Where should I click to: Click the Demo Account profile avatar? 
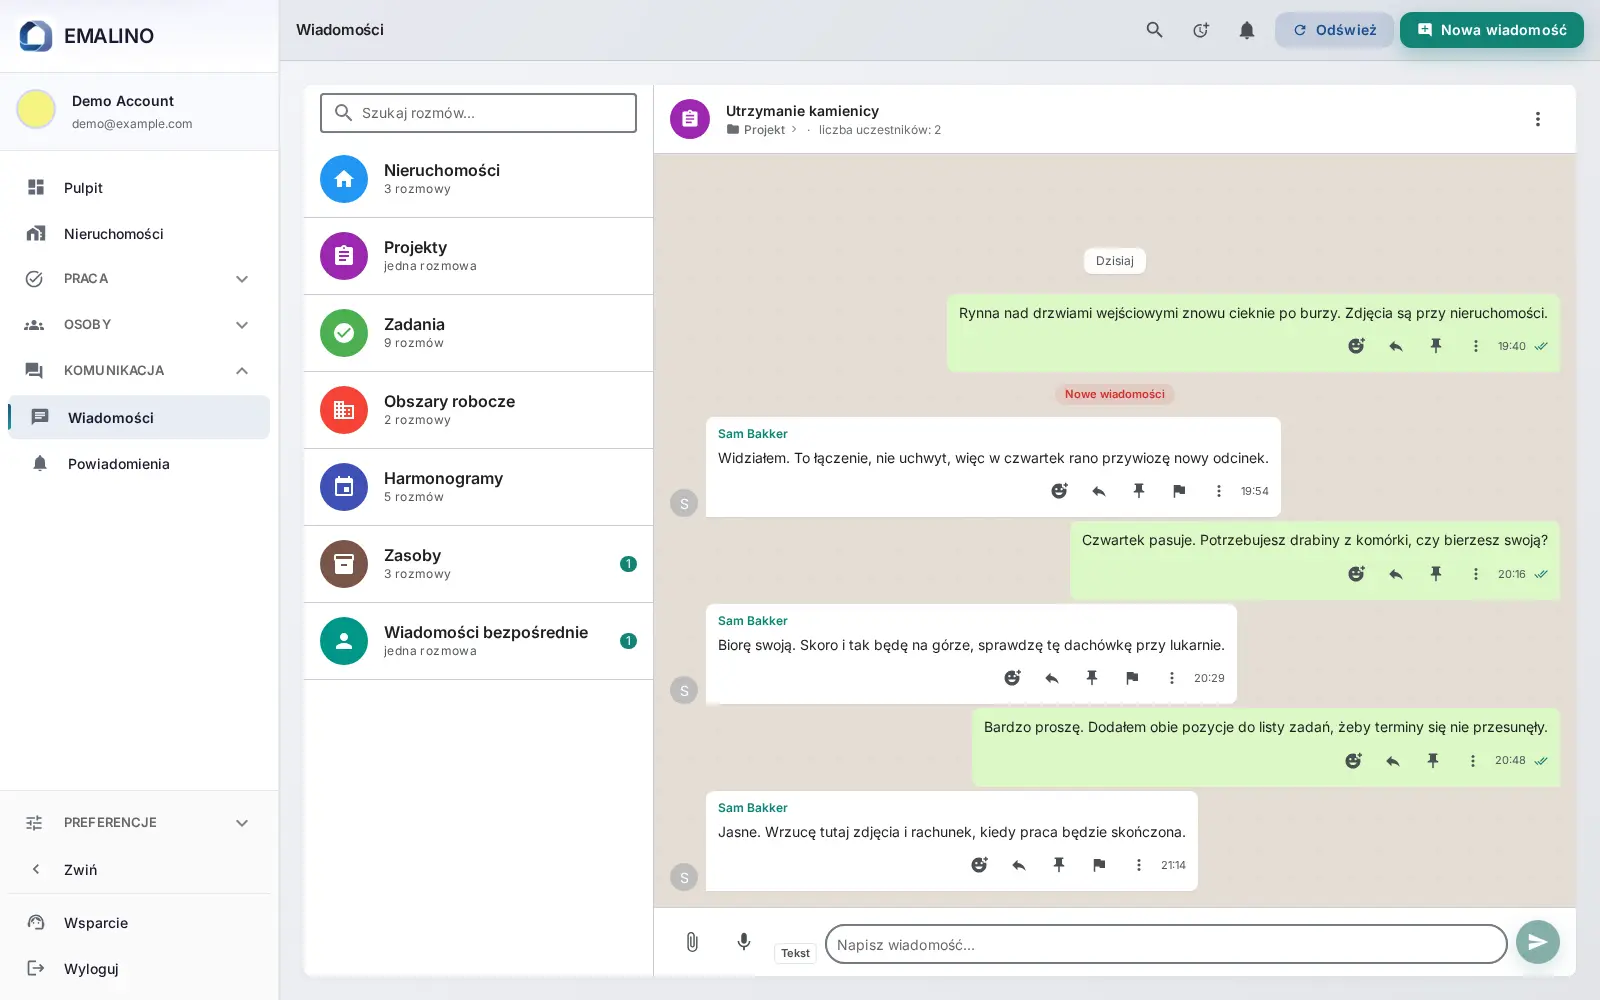(36, 110)
